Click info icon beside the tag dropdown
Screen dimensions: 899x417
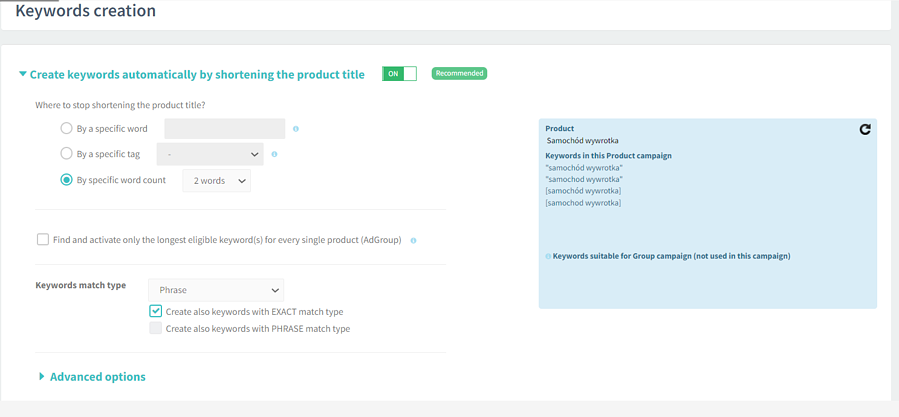click(x=274, y=154)
